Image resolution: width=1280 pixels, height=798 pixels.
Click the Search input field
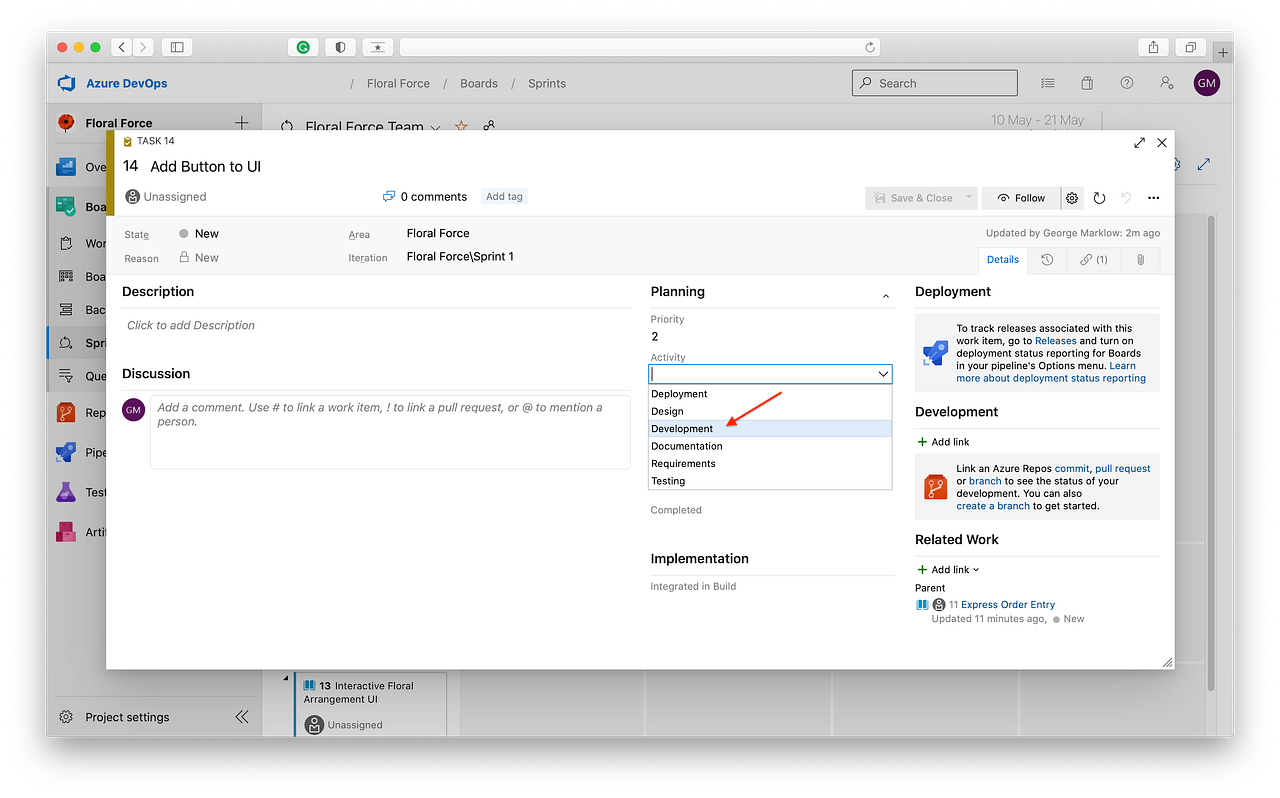[x=935, y=83]
